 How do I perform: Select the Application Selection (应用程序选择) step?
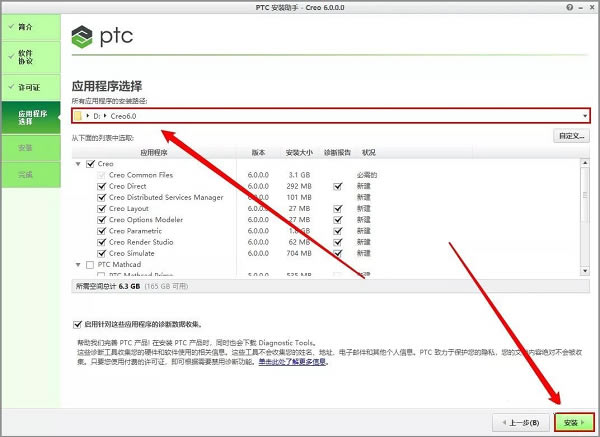click(31, 117)
